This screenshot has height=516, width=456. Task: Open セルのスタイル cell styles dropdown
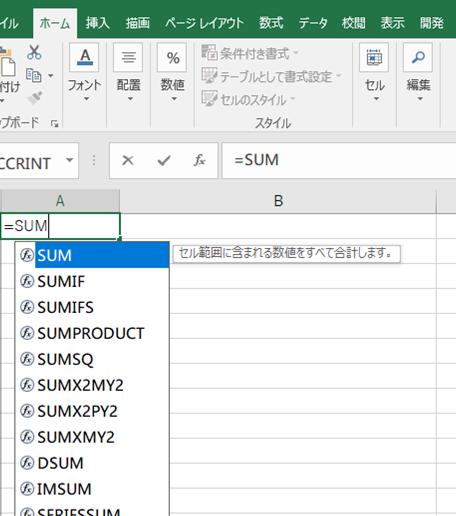(x=249, y=99)
